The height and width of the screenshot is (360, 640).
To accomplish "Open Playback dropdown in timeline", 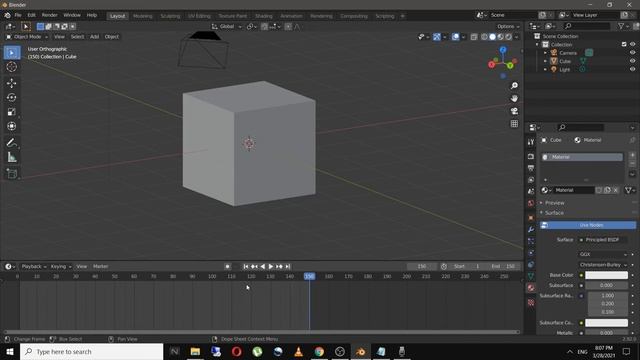I will tap(34, 267).
